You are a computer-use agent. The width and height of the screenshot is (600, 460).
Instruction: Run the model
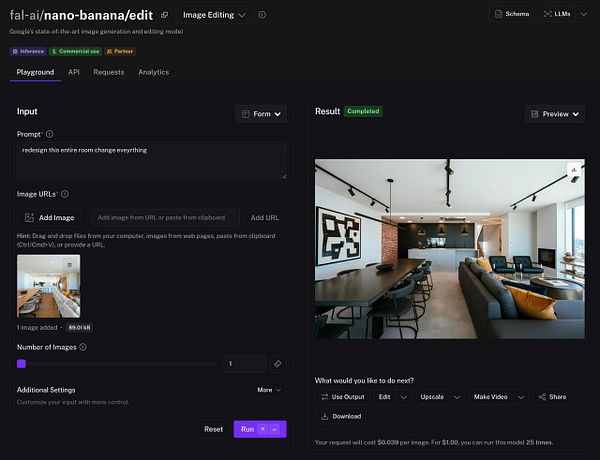pos(260,429)
